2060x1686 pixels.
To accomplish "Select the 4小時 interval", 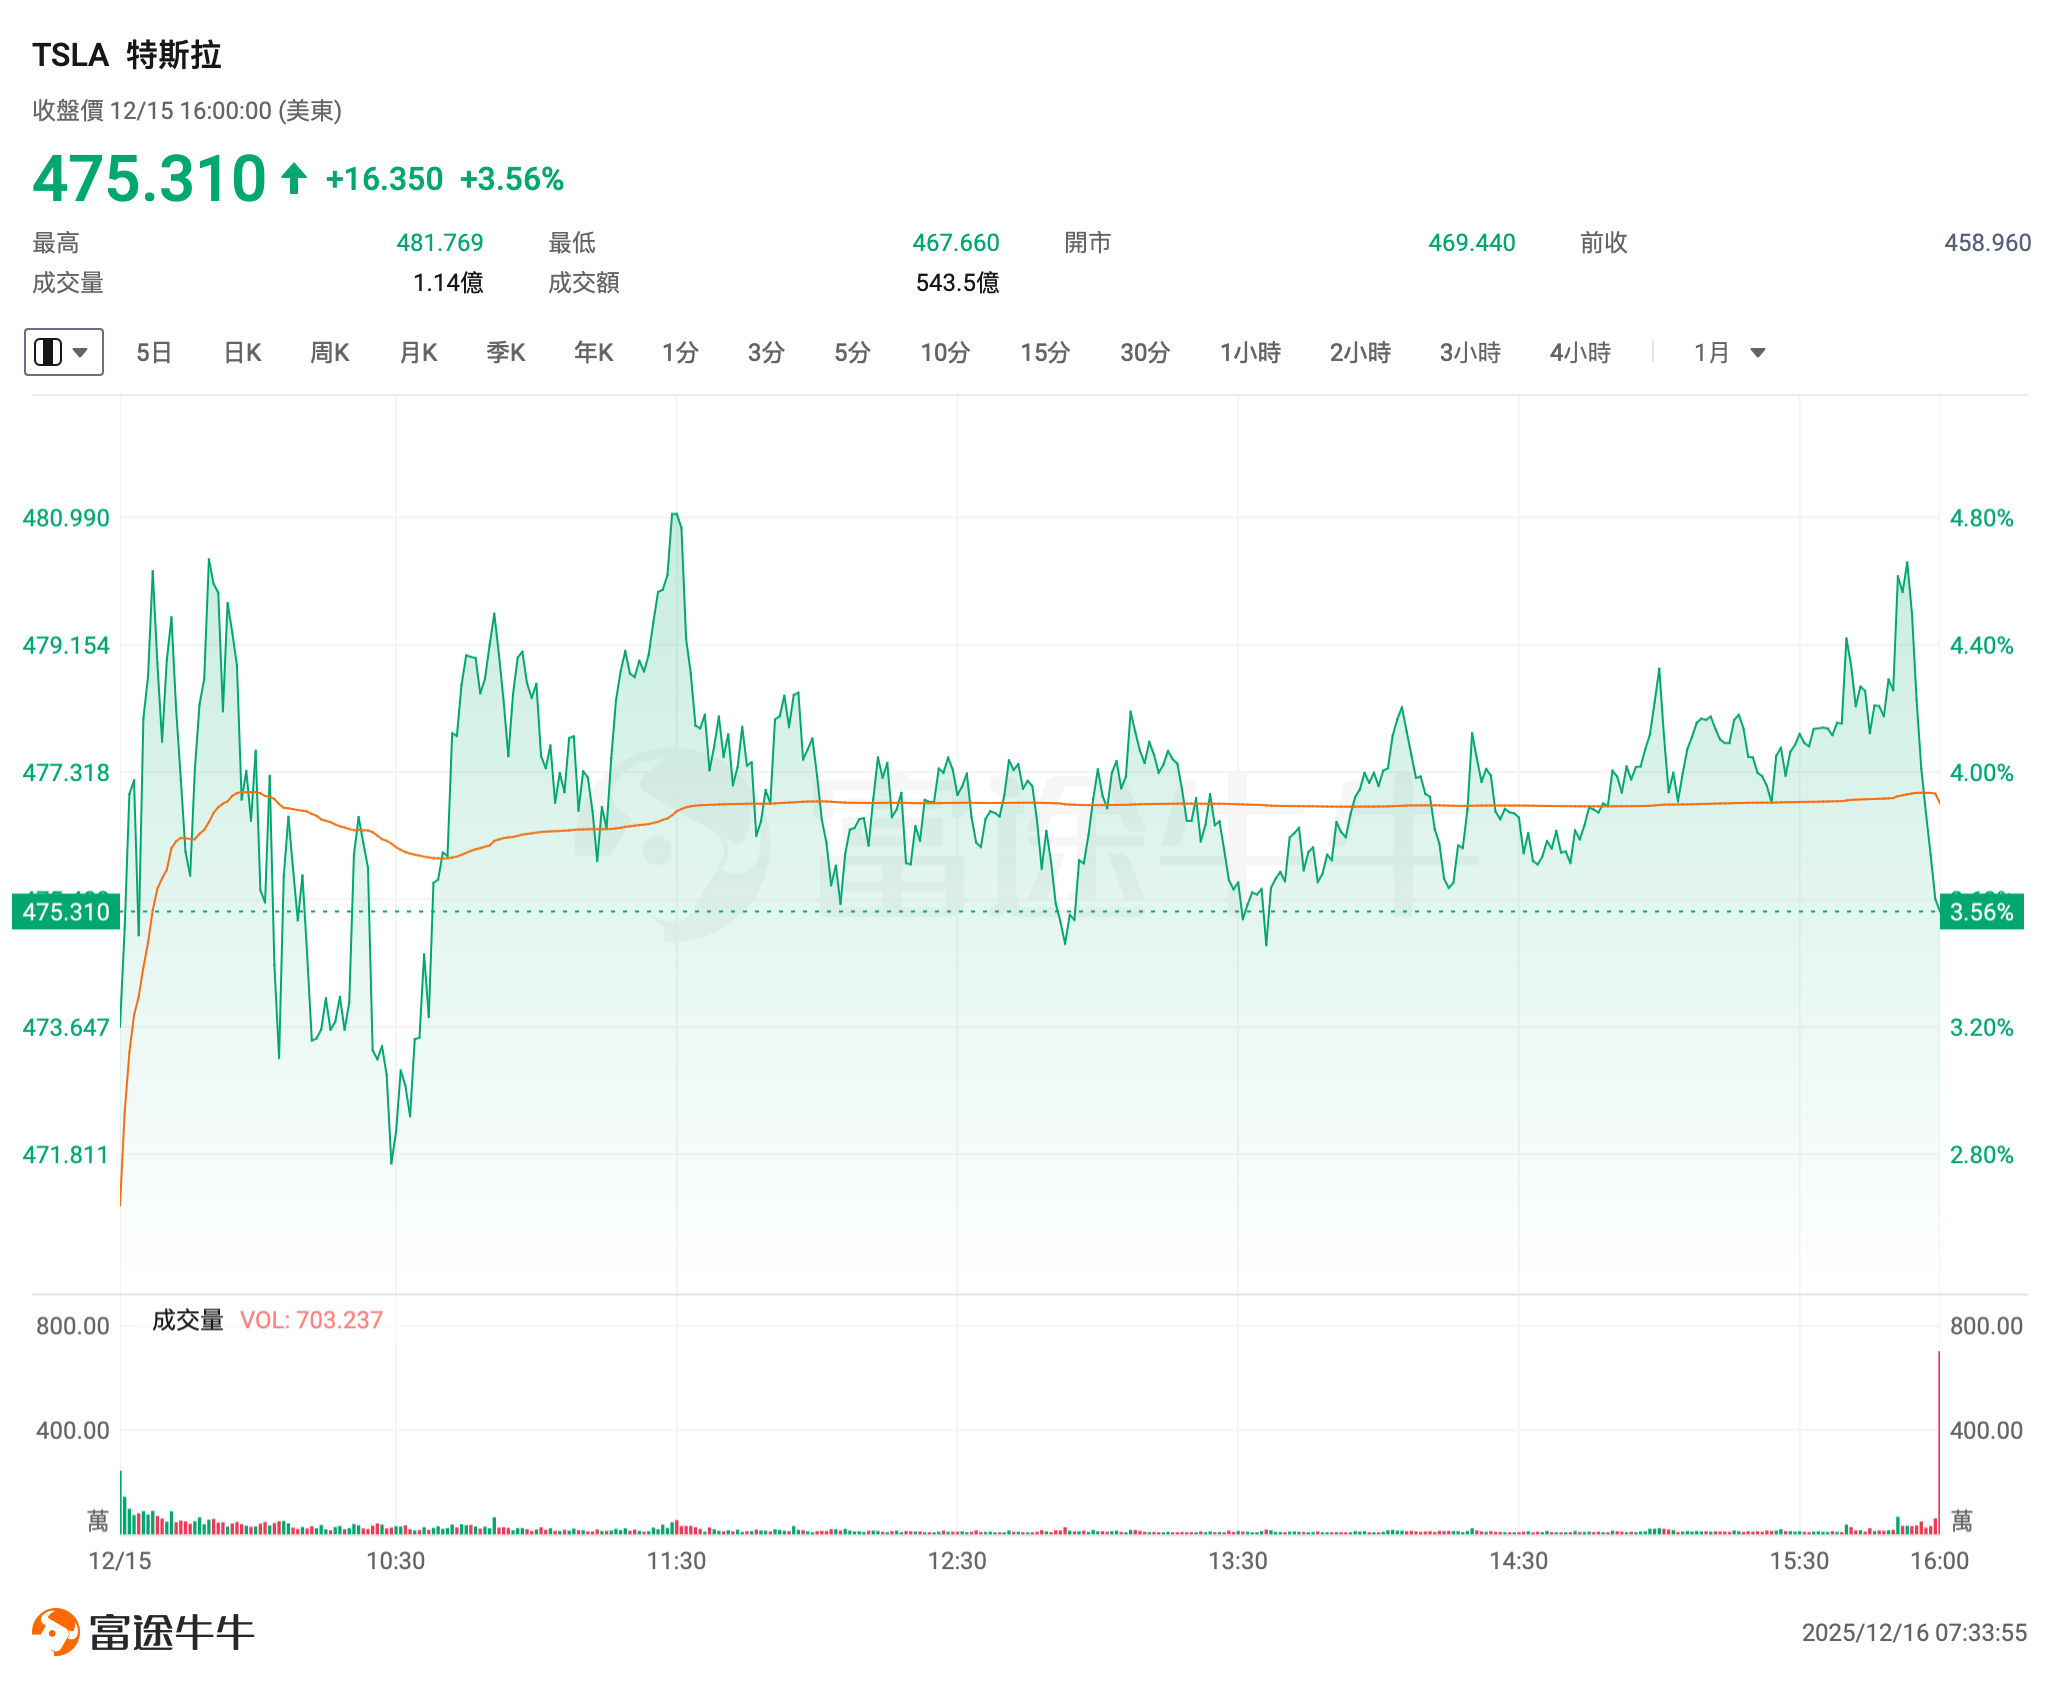I will [1580, 352].
